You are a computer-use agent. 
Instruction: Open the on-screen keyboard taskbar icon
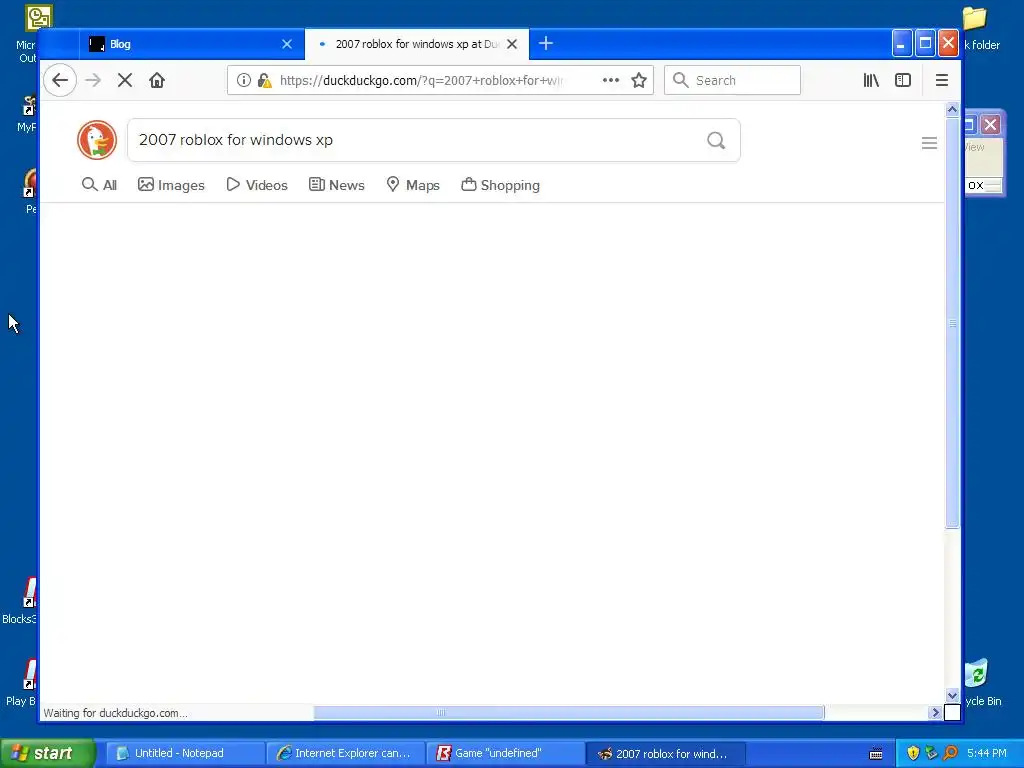tap(876, 754)
